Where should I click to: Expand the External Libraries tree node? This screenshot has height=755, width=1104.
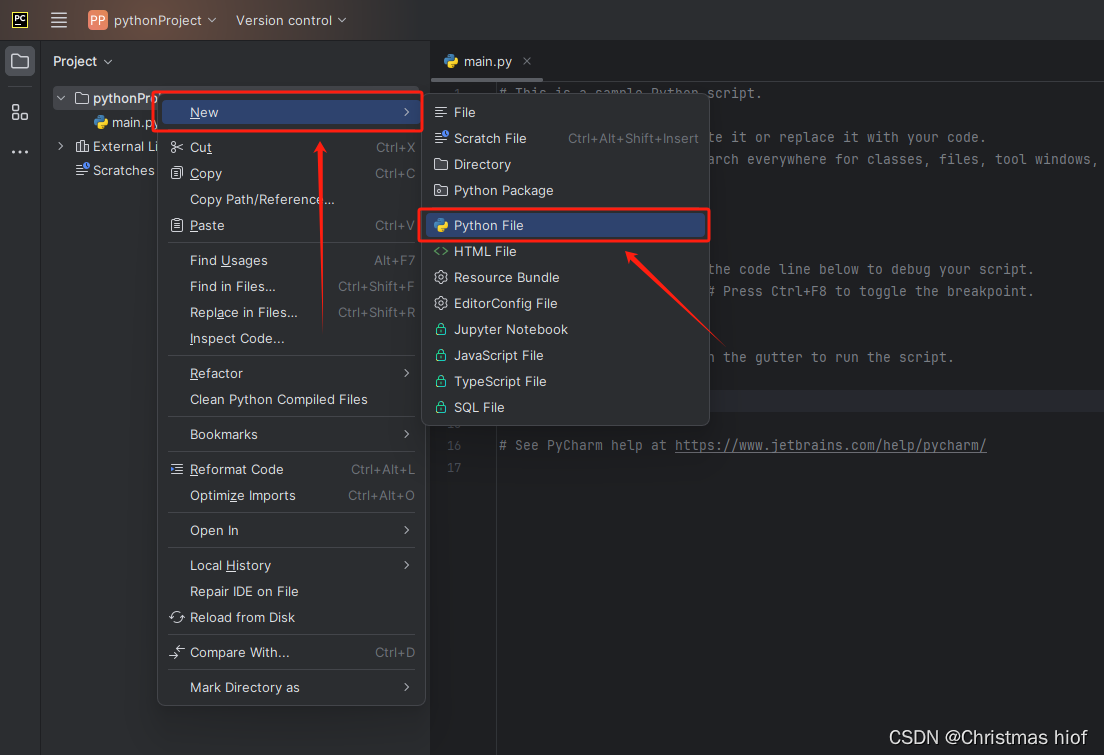61,146
